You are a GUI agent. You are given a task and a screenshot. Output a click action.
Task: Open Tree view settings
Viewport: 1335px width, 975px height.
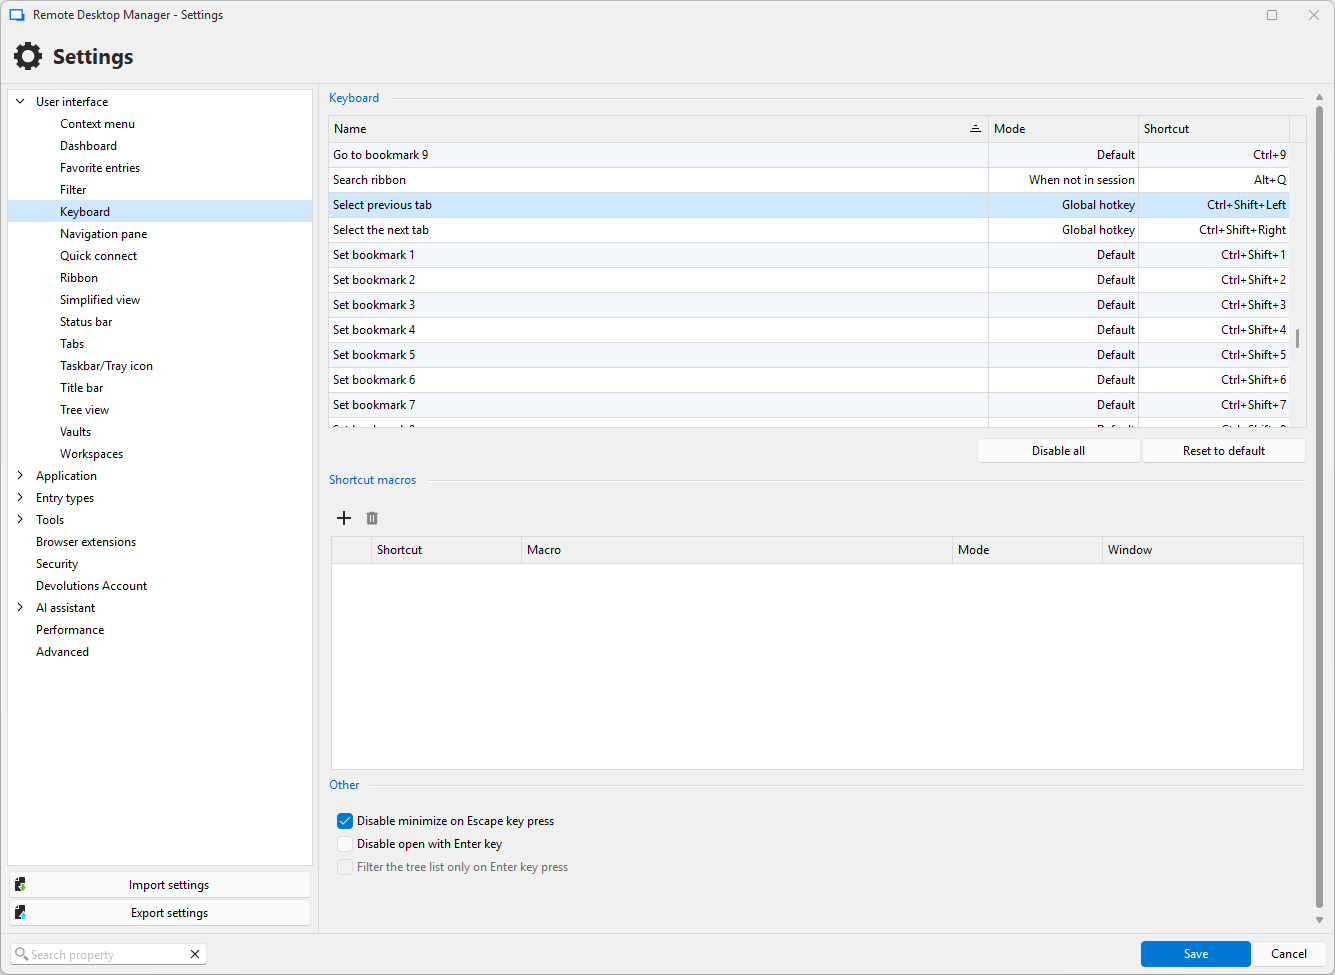point(84,410)
